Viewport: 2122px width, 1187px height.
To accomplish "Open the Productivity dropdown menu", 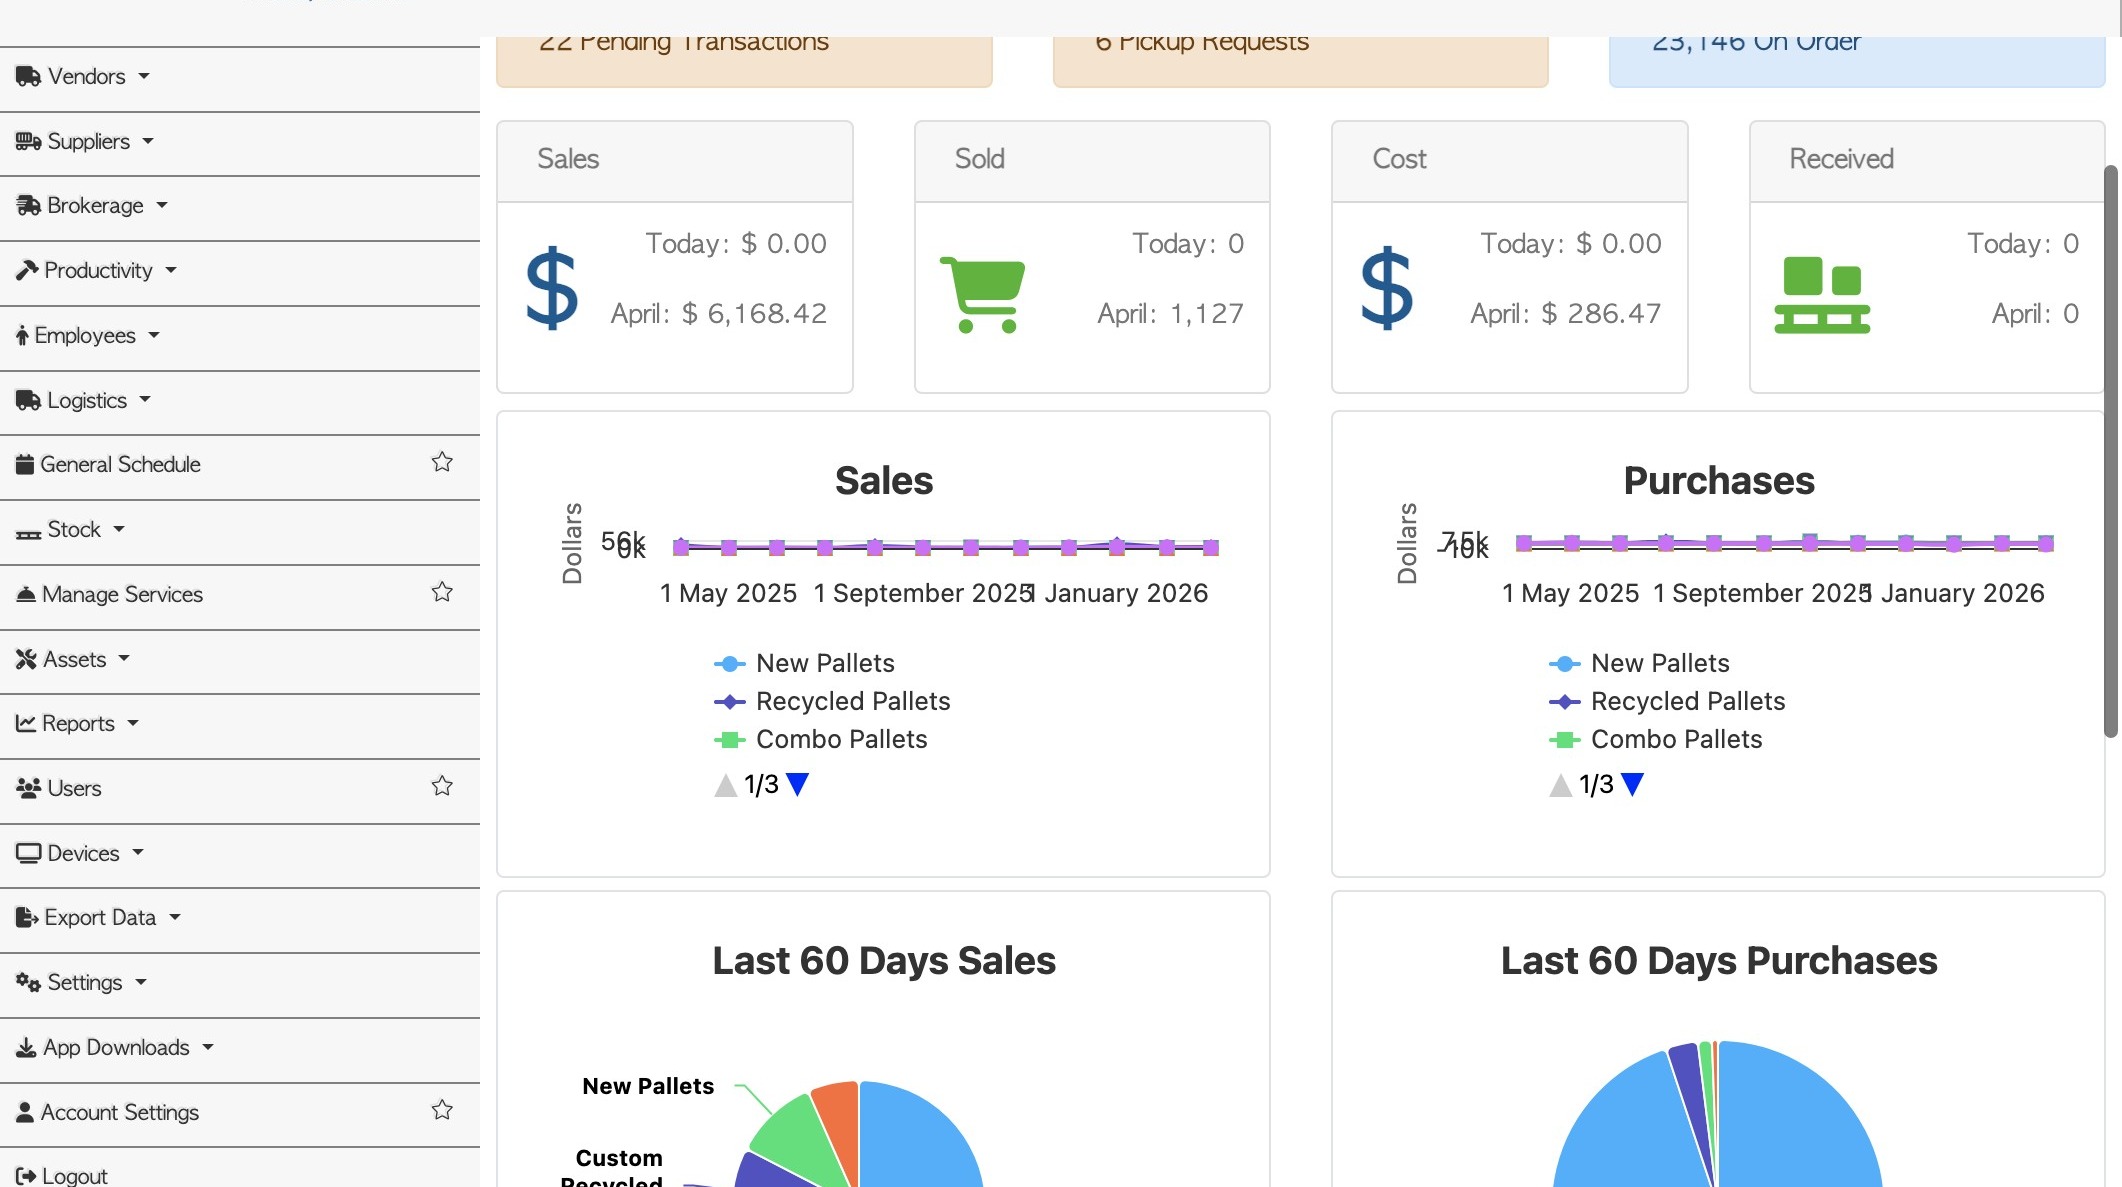I will [x=98, y=271].
